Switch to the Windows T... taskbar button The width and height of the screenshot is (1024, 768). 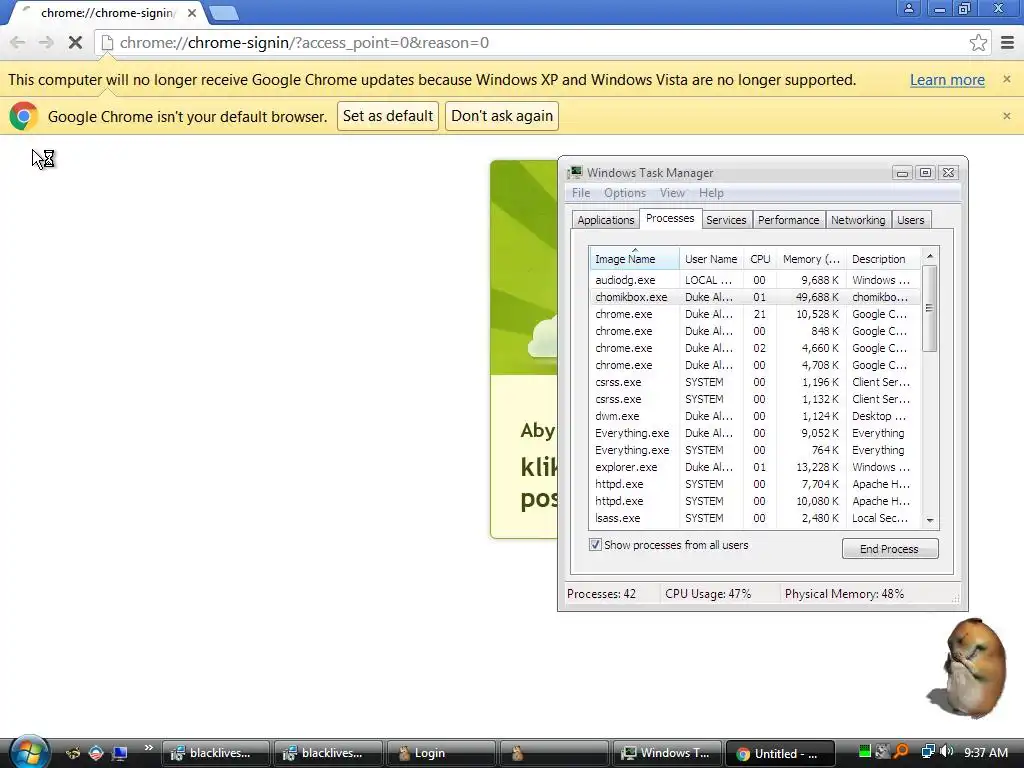coord(665,753)
